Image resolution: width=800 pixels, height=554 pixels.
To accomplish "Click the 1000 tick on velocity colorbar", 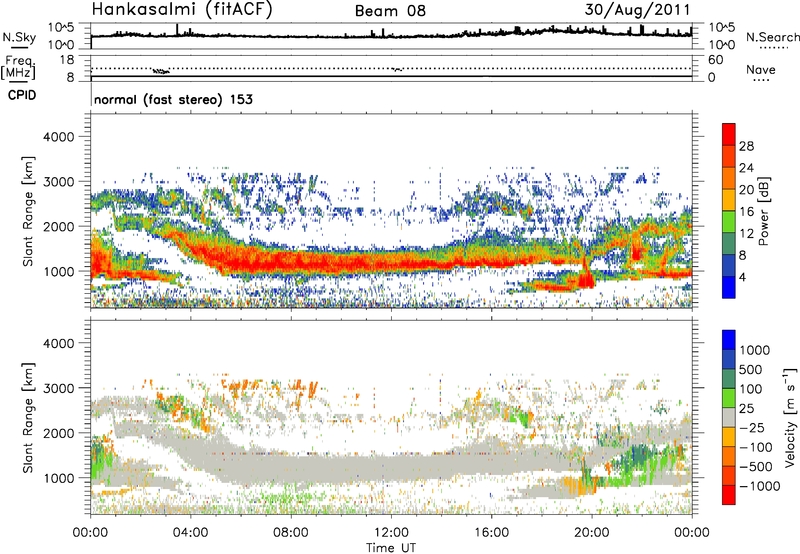I will (x=755, y=350).
